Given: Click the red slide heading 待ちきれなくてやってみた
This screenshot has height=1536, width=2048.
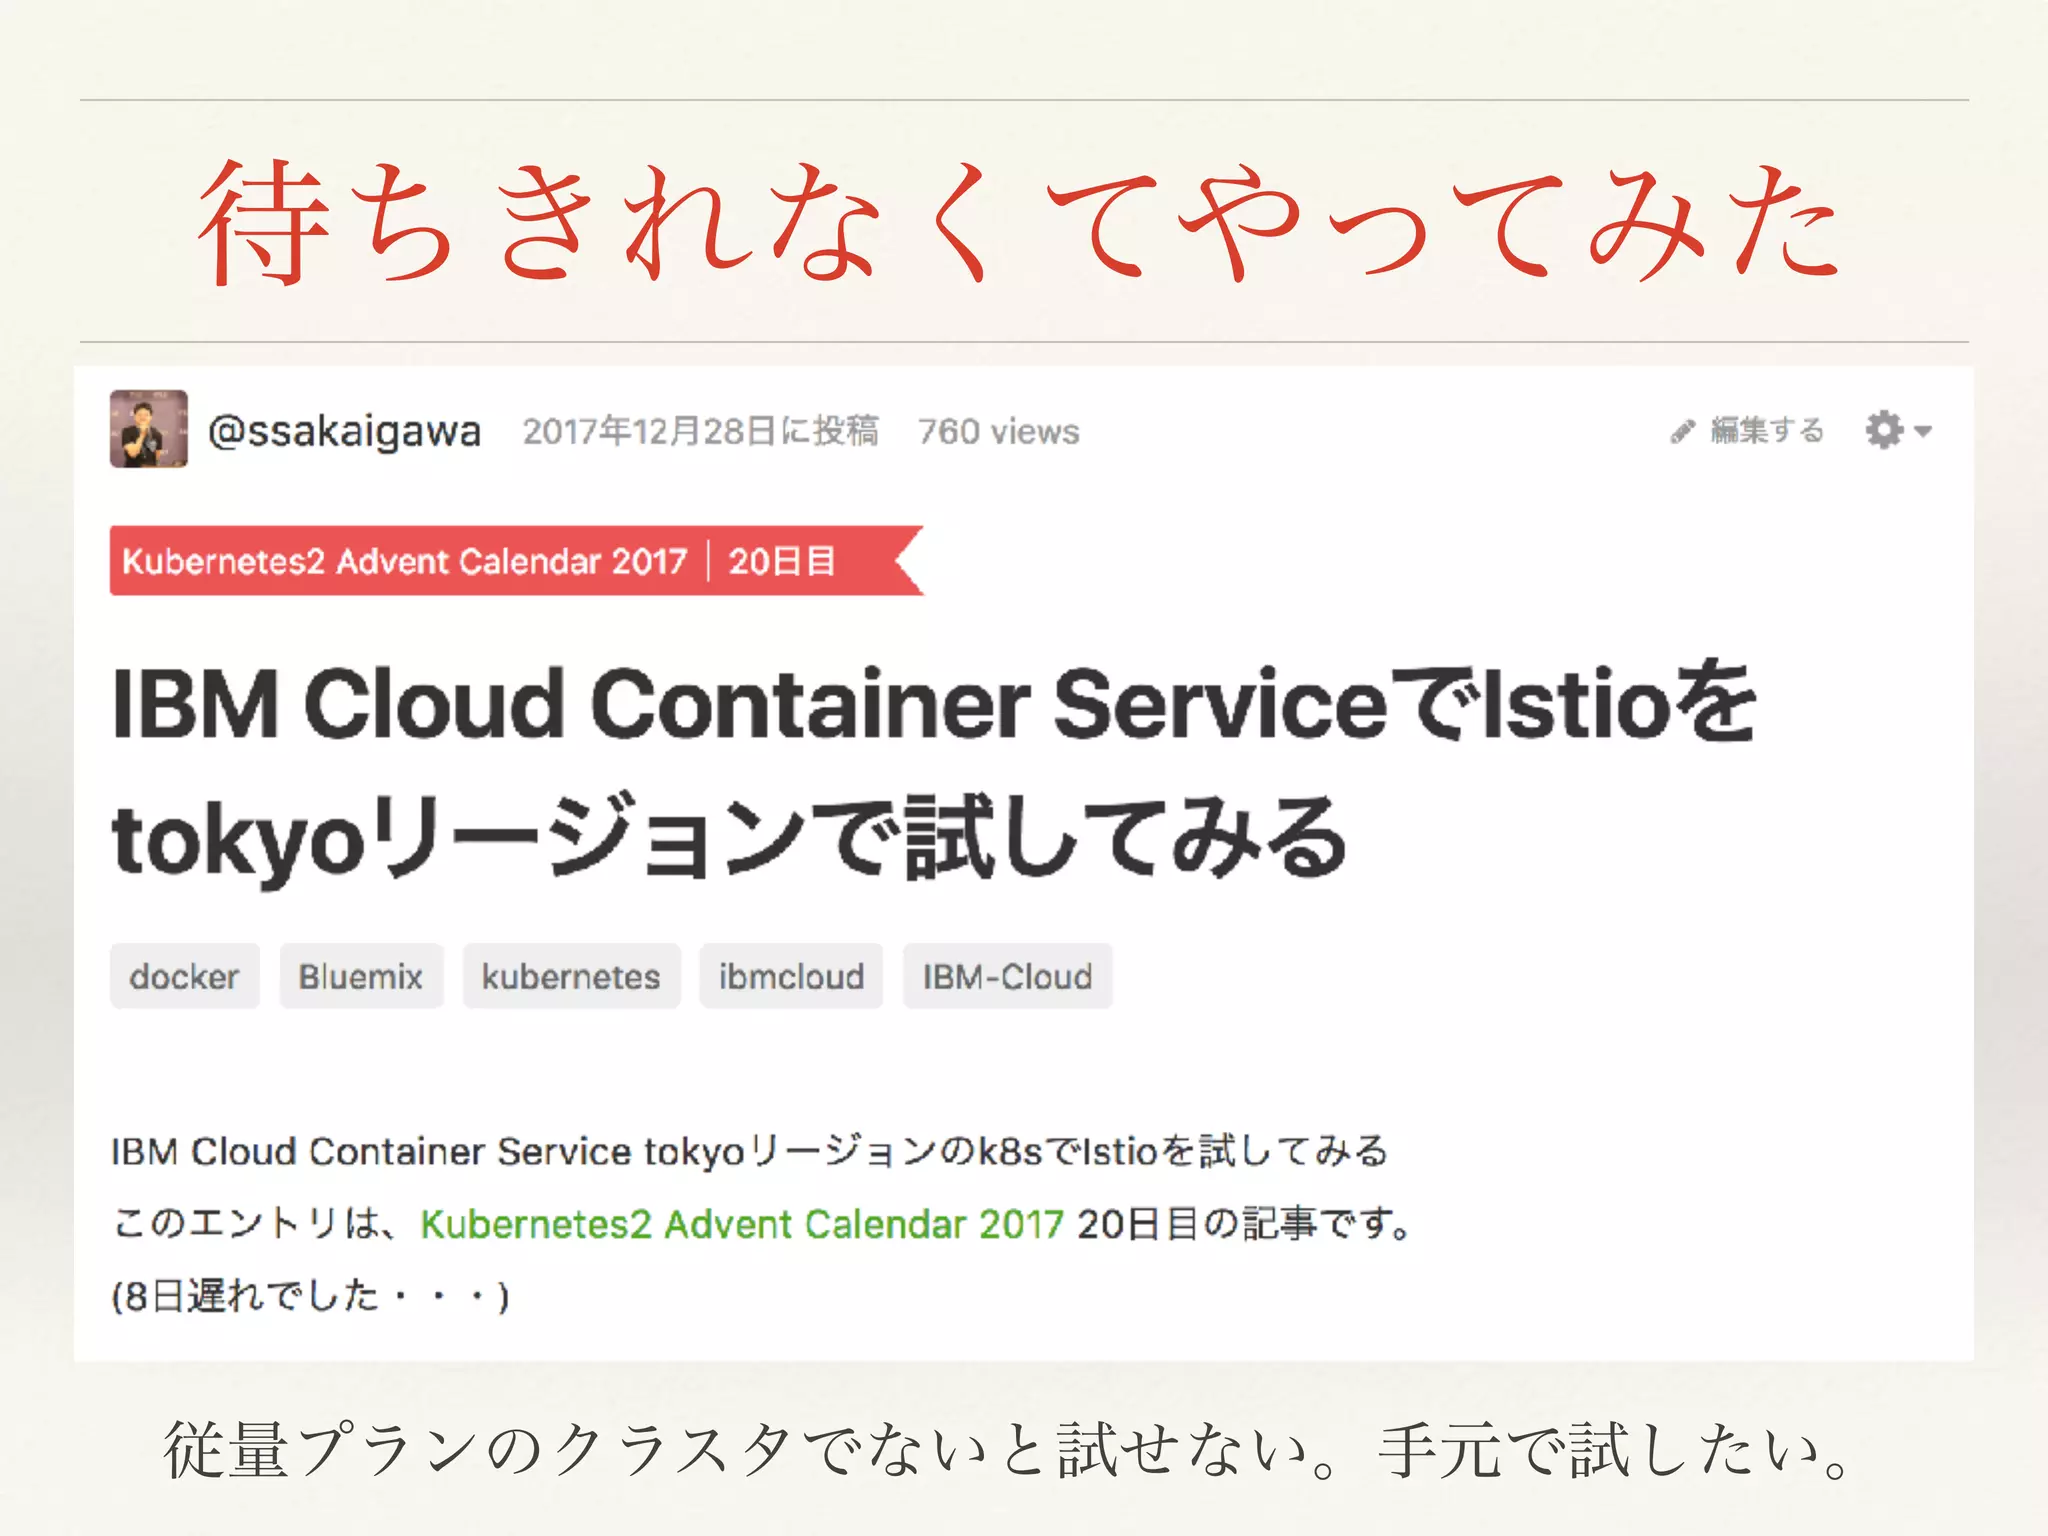Looking at the screenshot, I should point(1020,222).
